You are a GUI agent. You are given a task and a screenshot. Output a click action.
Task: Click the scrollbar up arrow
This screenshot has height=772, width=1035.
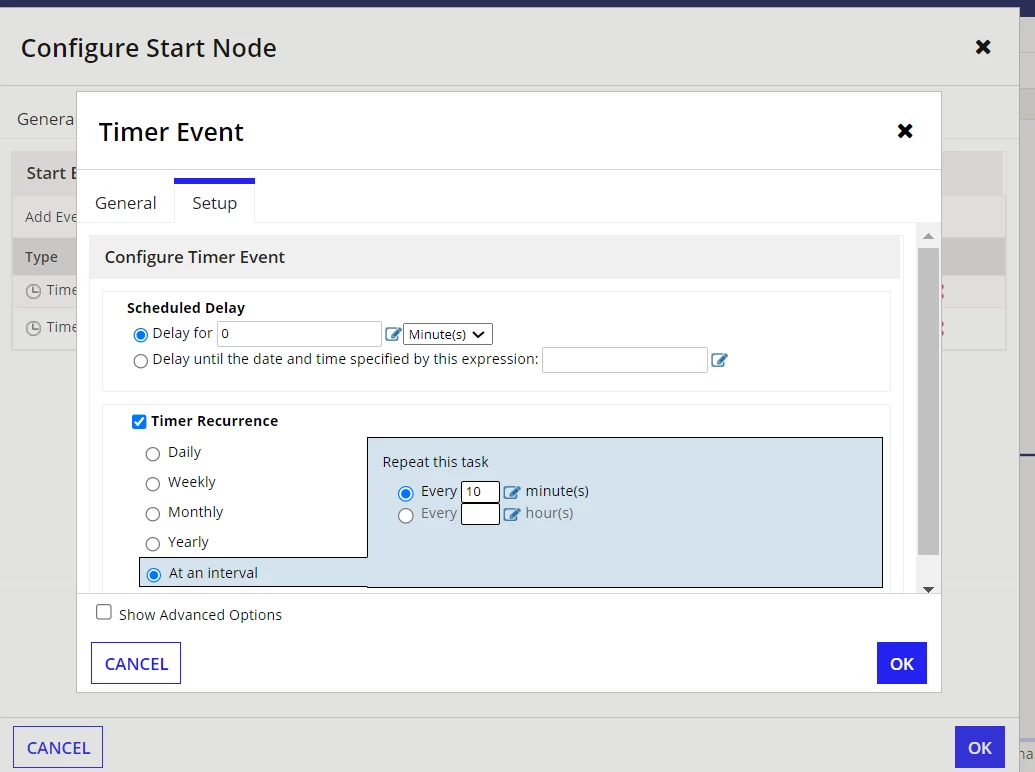[x=928, y=236]
